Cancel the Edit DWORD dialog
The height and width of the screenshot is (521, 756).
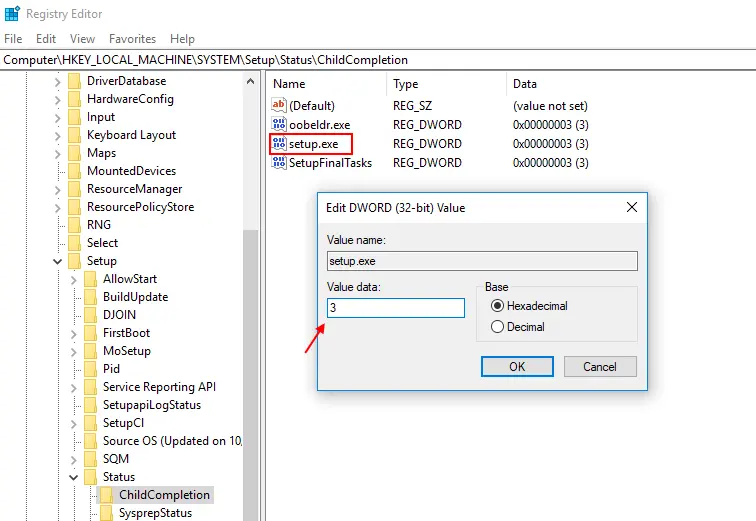click(x=600, y=366)
